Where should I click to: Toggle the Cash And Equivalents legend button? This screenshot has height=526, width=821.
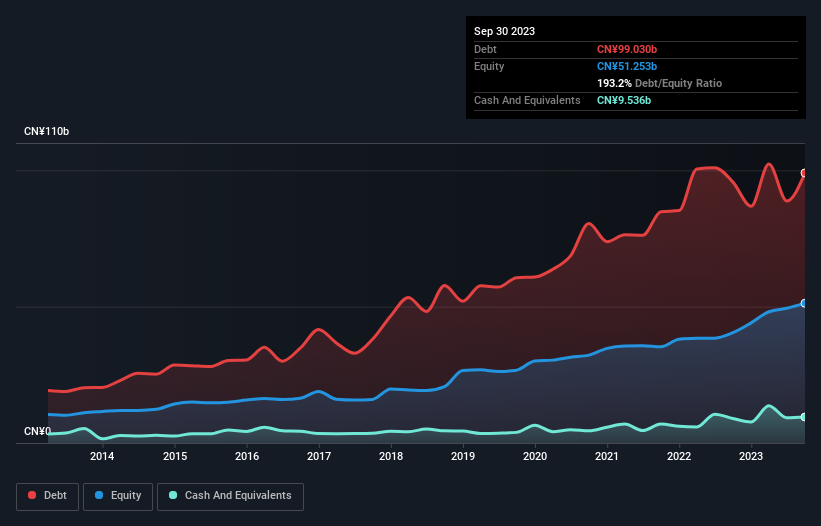point(230,496)
